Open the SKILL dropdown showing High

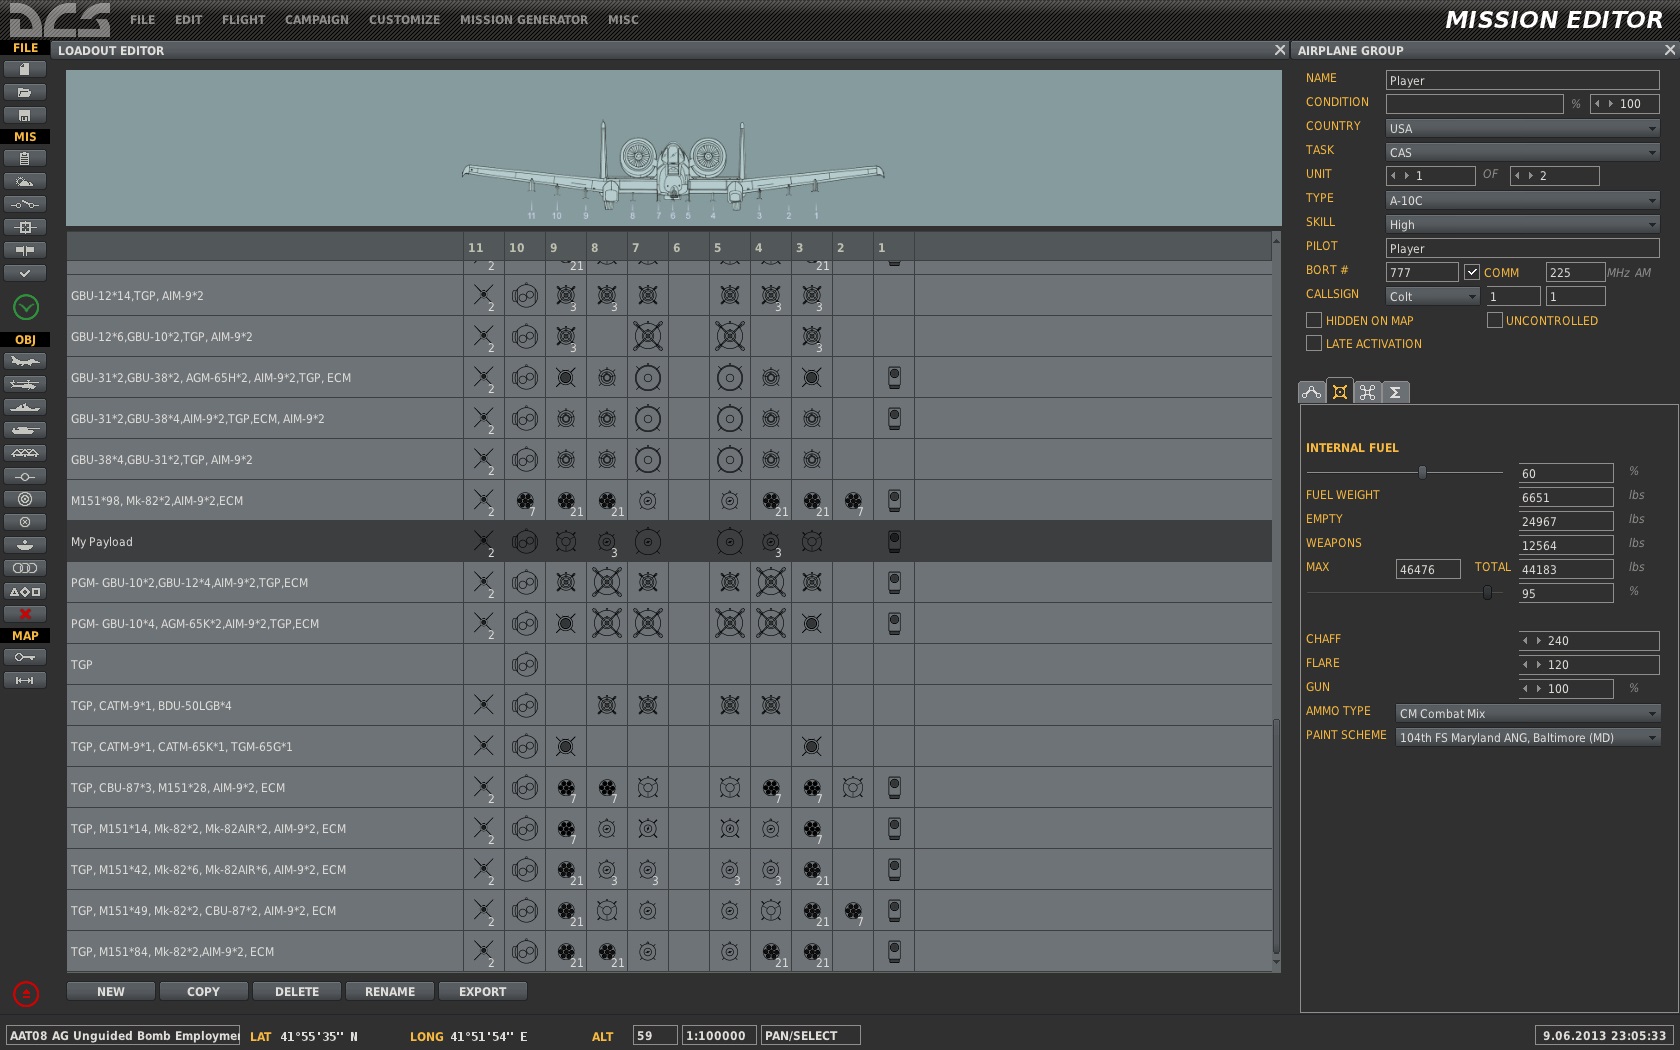[1522, 224]
